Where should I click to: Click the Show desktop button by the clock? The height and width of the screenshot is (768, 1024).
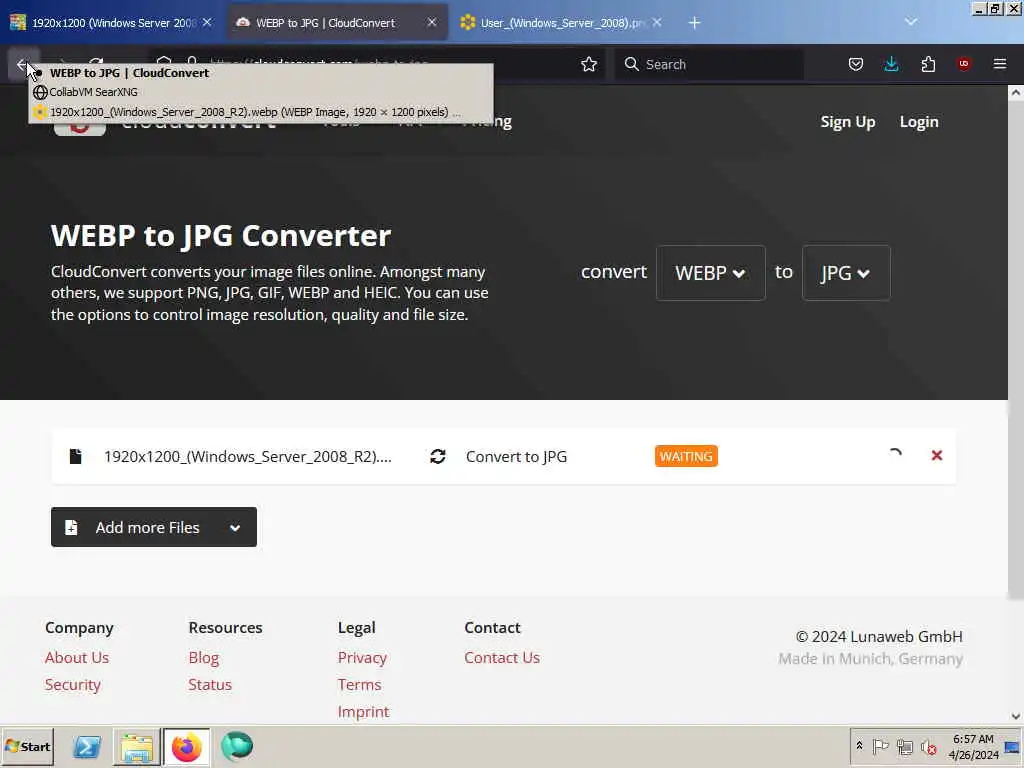click(1013, 746)
